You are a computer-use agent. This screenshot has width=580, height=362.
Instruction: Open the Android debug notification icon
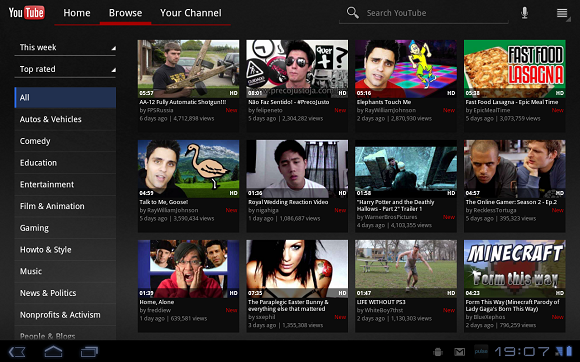click(x=438, y=352)
